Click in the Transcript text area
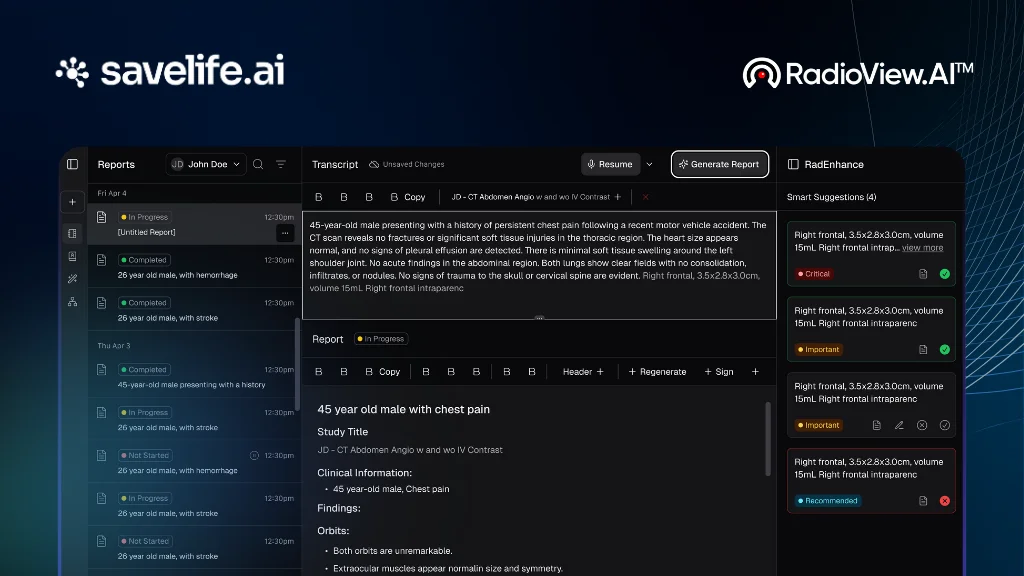This screenshot has height=576, width=1024. (x=539, y=265)
